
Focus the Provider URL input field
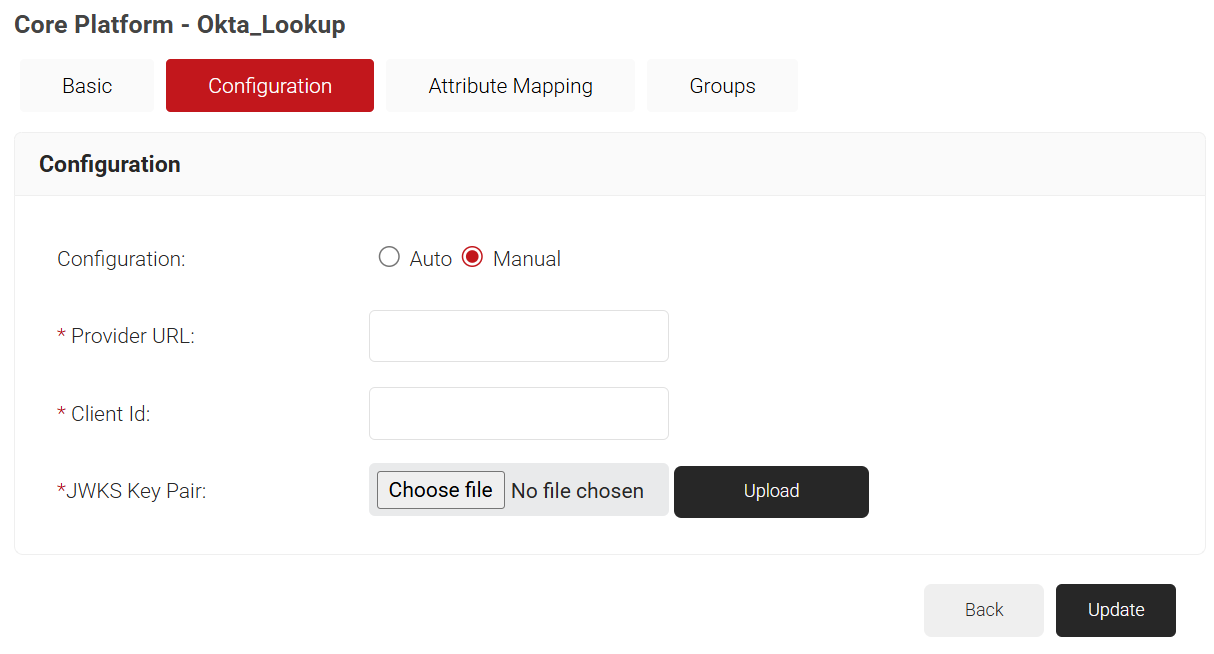point(518,336)
